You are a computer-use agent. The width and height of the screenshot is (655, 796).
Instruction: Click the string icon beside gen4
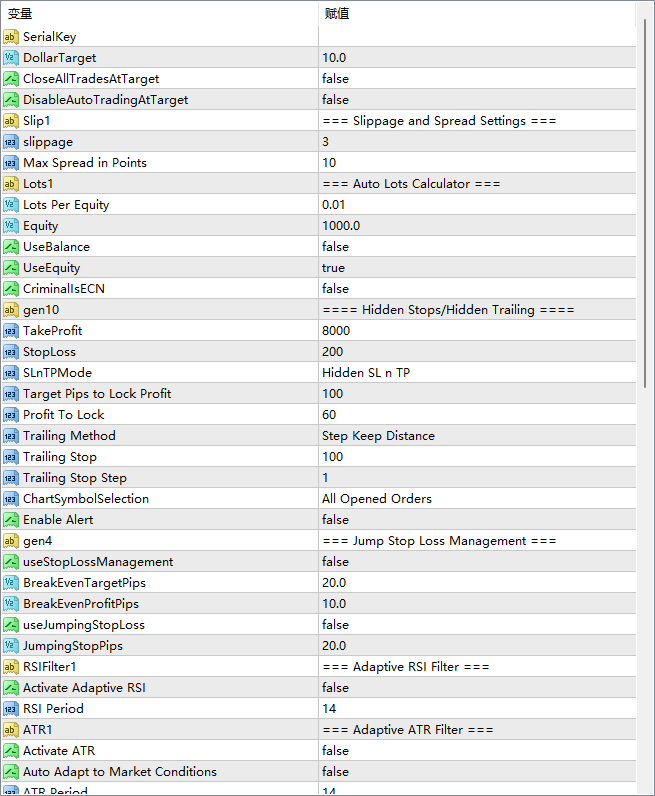[11, 541]
